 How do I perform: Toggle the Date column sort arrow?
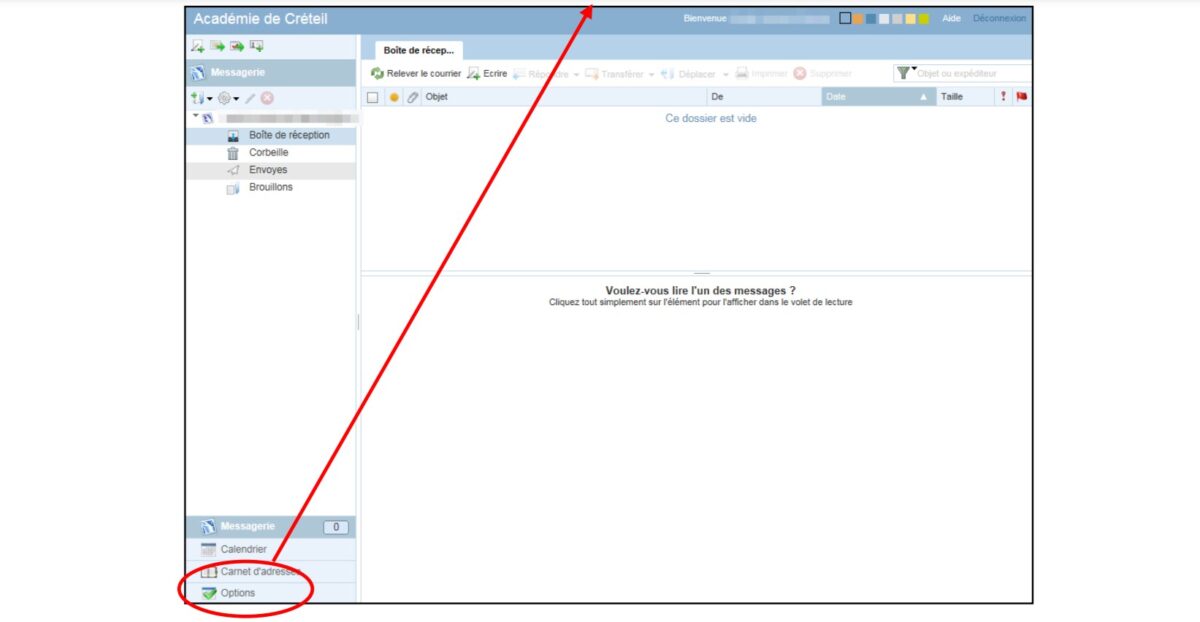[x=924, y=98]
